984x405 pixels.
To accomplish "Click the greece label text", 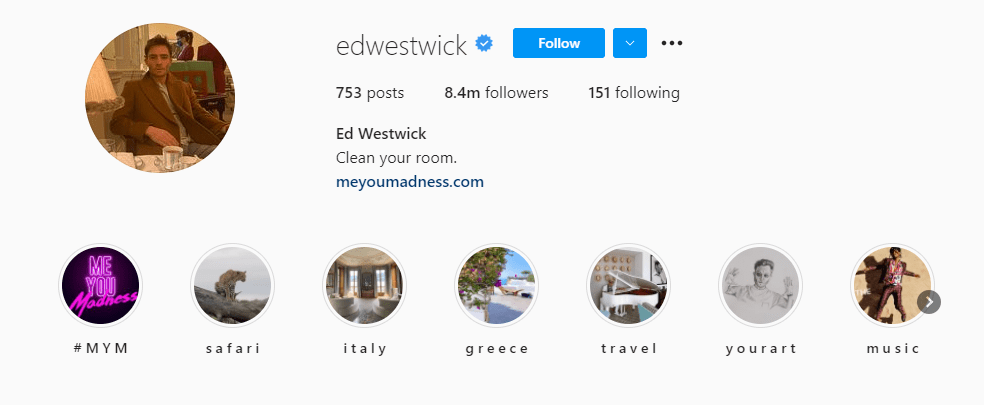I will click(x=497, y=348).
